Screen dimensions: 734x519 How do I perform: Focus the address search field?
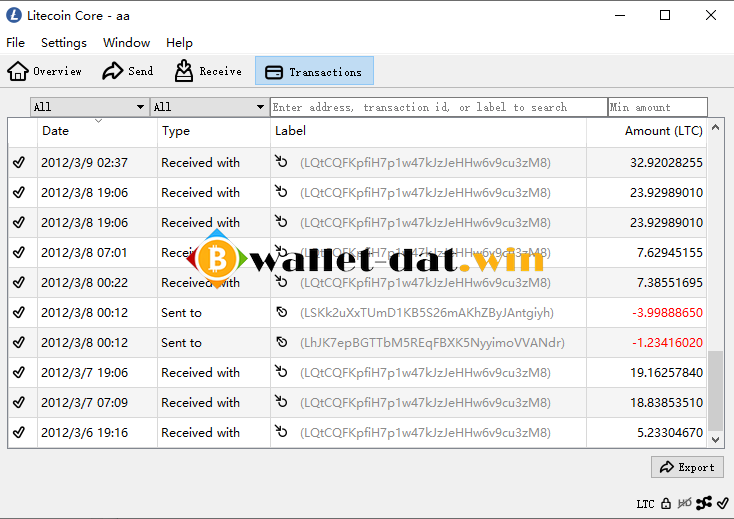click(439, 107)
